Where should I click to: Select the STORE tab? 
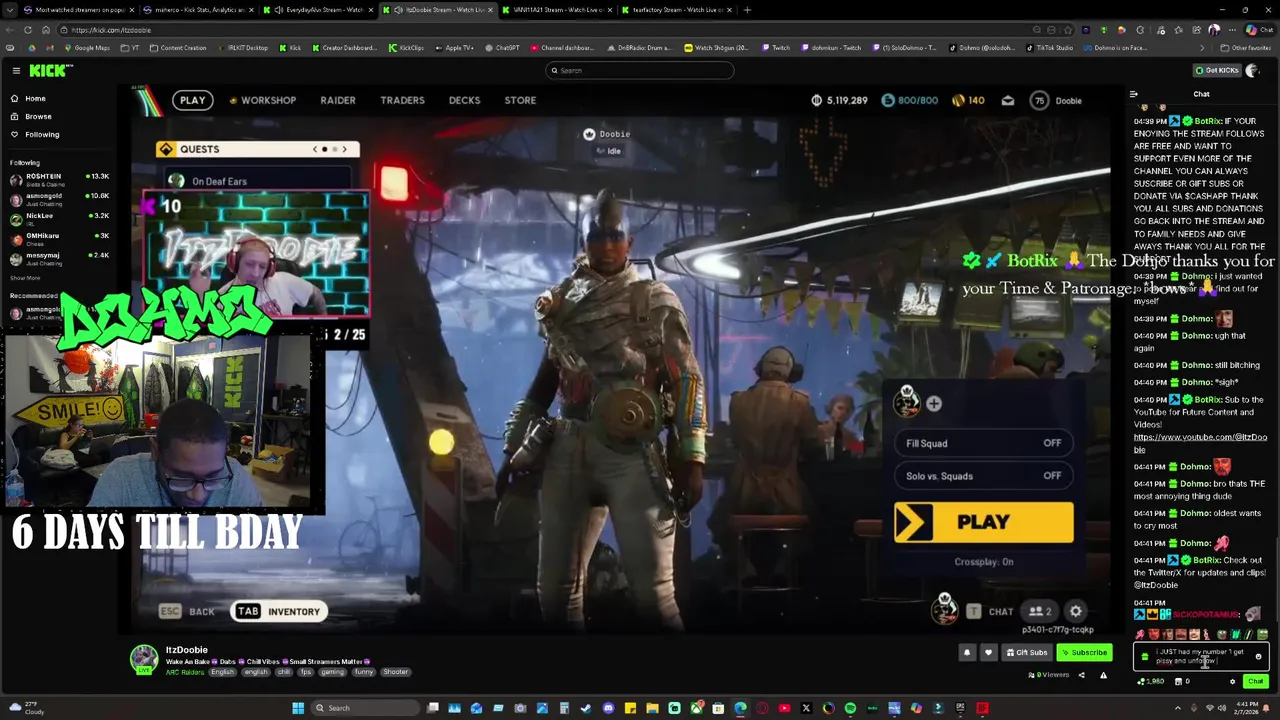click(520, 100)
